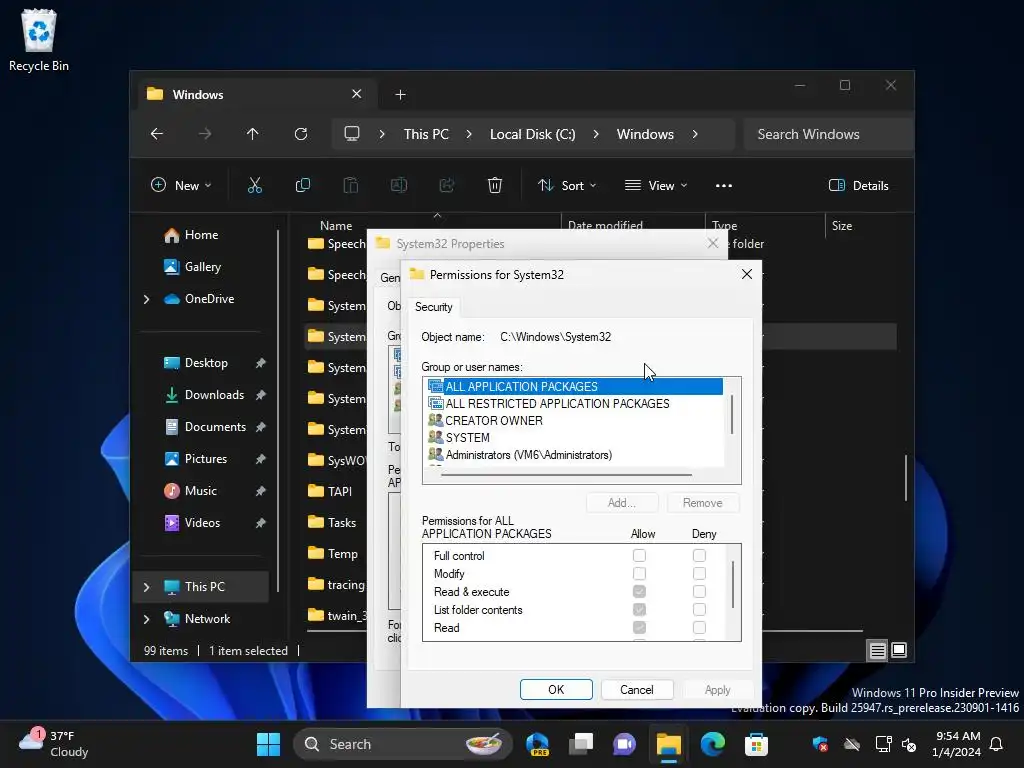Click the Copy icon in Explorer toolbar

pyautogui.click(x=302, y=185)
